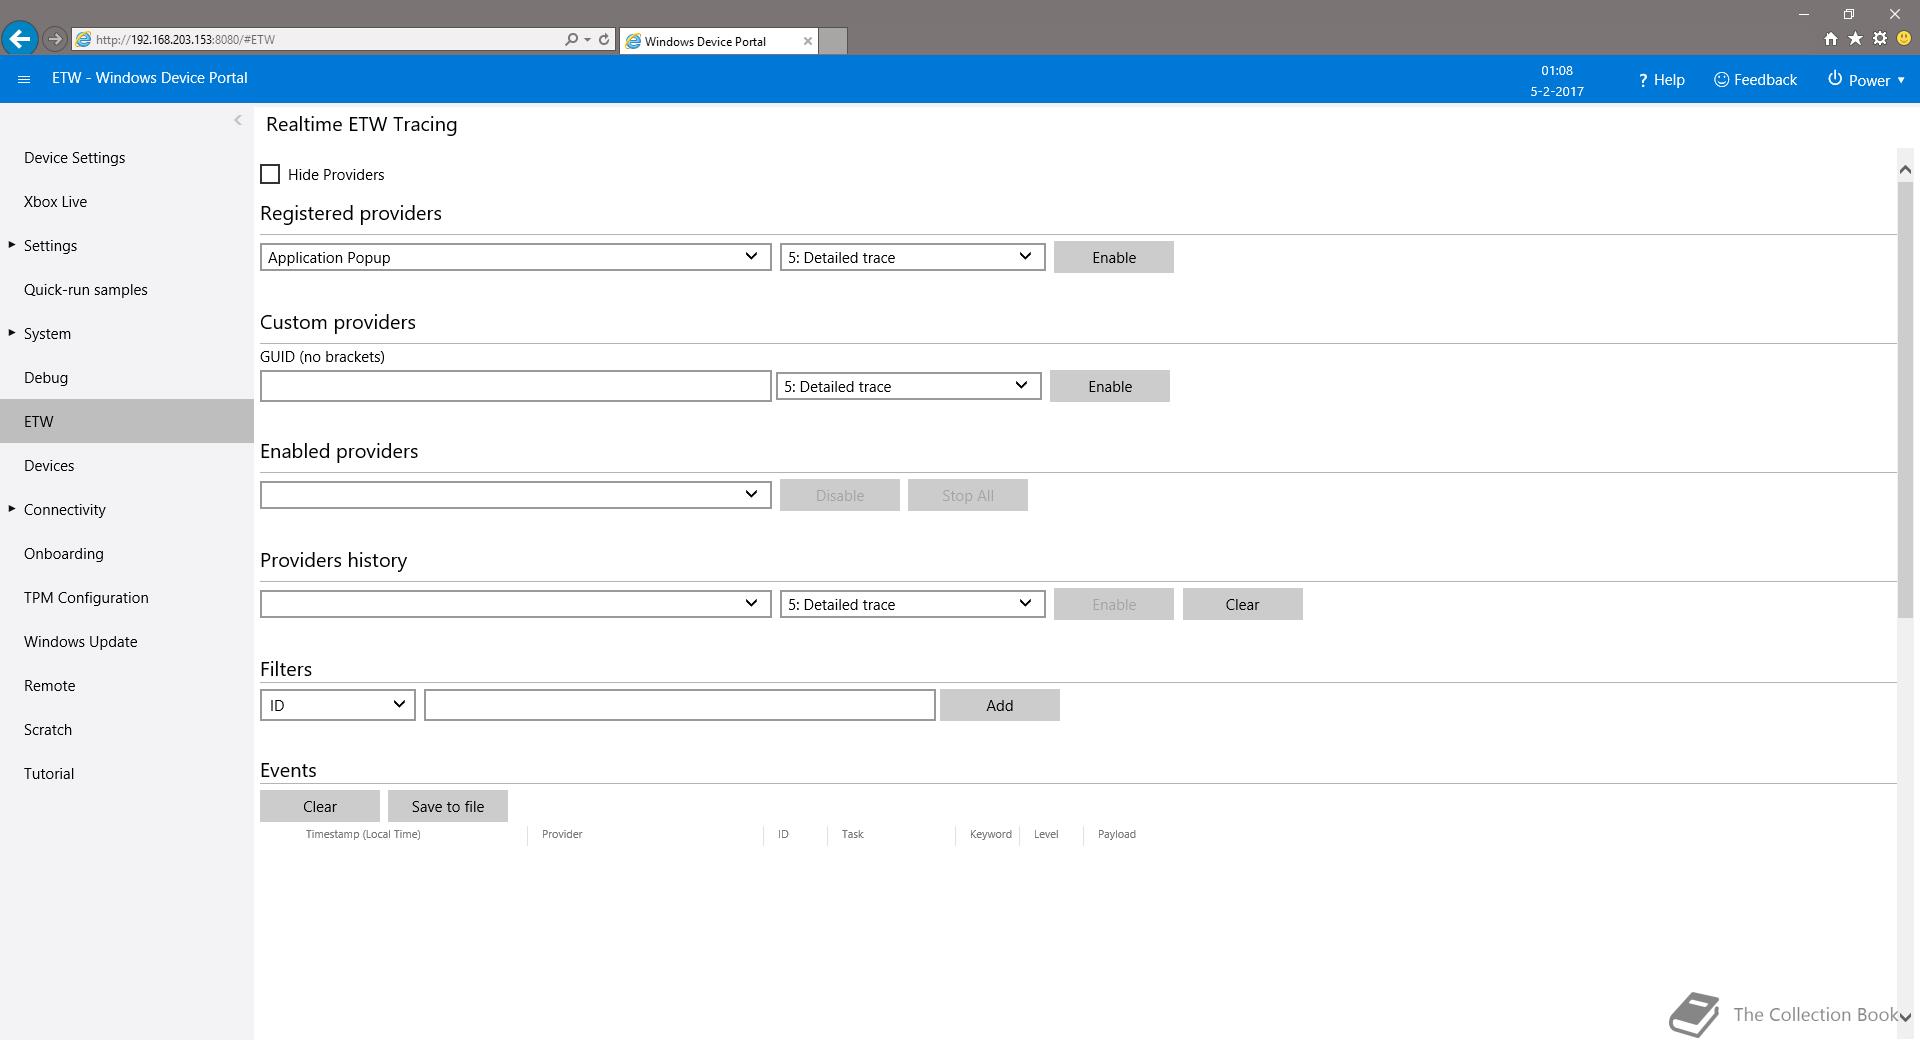Image resolution: width=1920 pixels, height=1040 pixels.
Task: Open the Custom providers trace level dropdown
Action: (x=909, y=386)
